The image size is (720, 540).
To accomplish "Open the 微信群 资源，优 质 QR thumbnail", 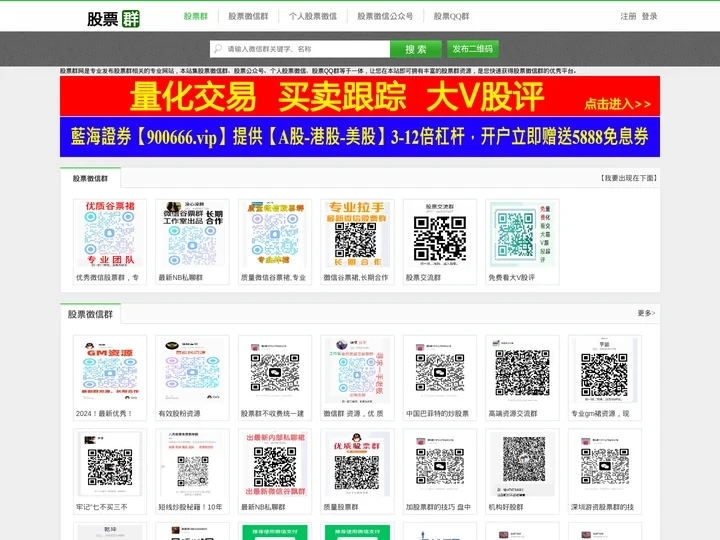I will coord(357,370).
